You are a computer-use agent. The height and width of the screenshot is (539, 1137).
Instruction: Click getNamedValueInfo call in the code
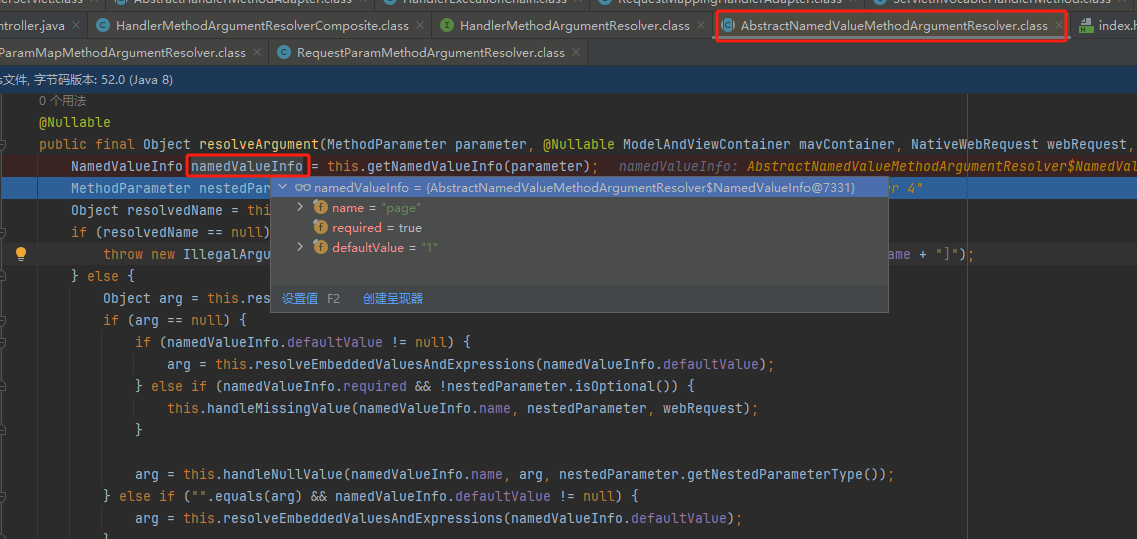(435, 166)
